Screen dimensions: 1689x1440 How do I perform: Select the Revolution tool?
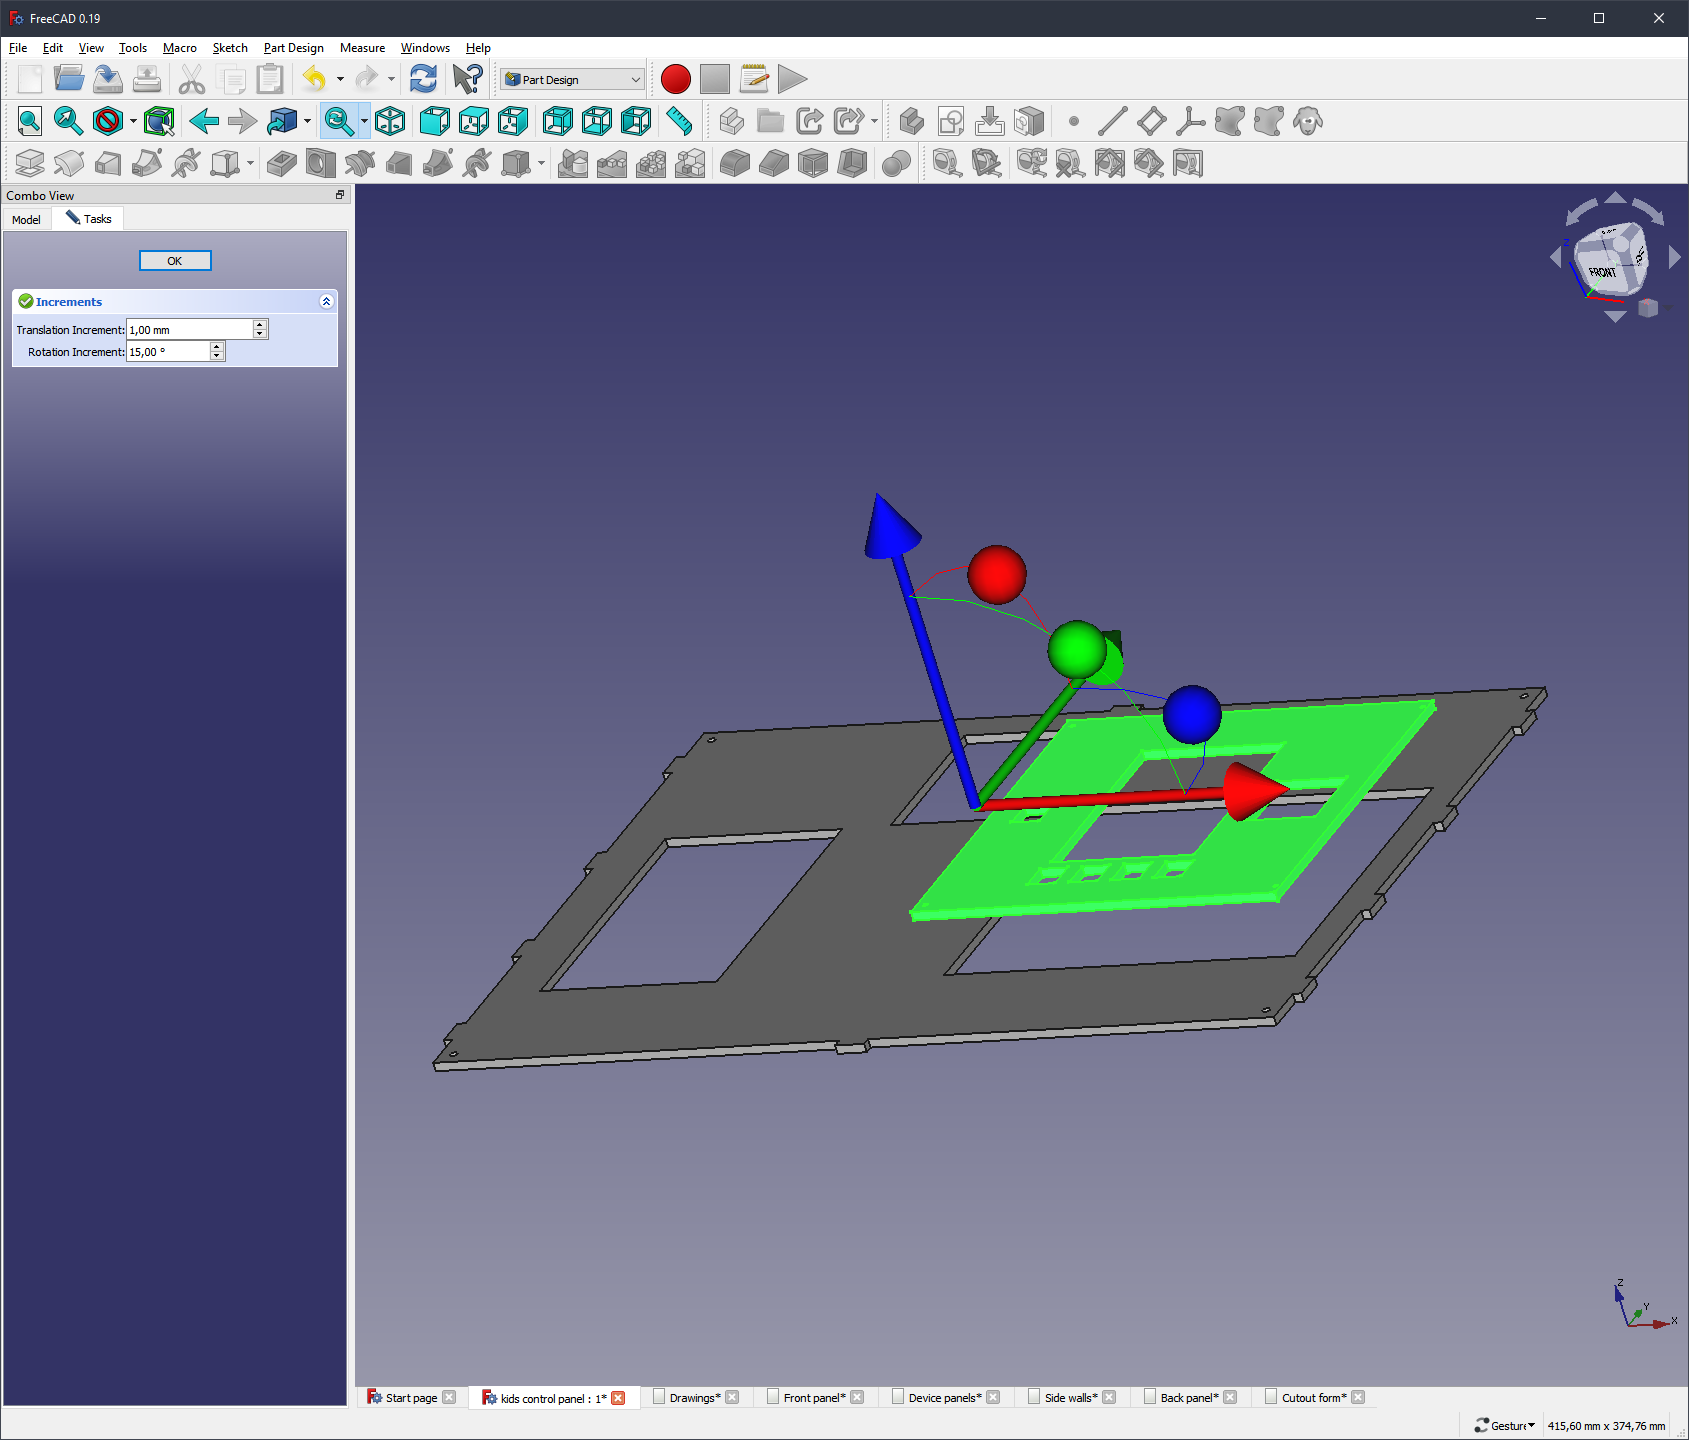(x=68, y=163)
